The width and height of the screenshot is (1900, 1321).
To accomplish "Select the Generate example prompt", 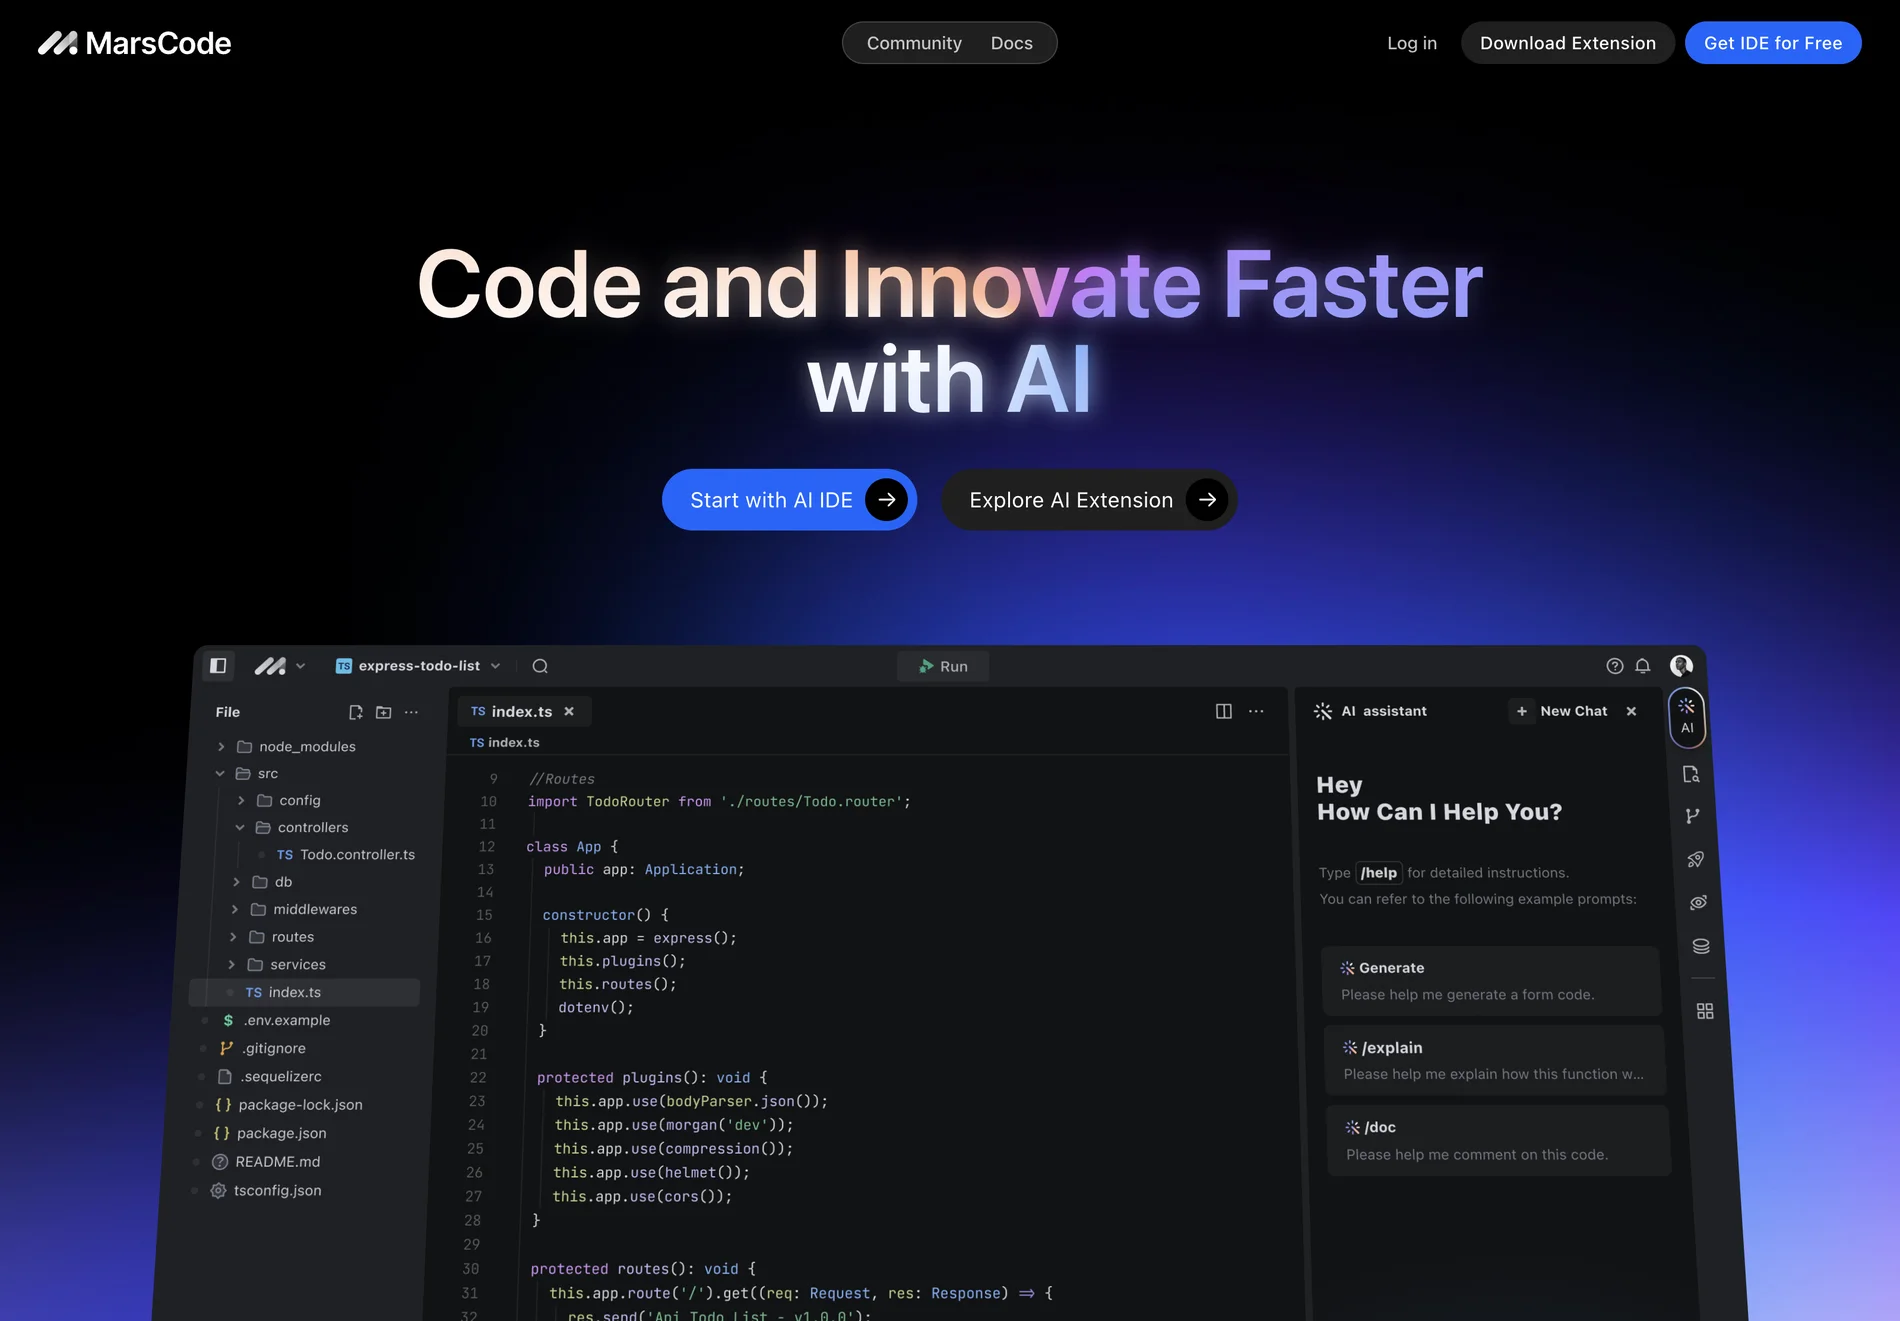I will point(1491,981).
